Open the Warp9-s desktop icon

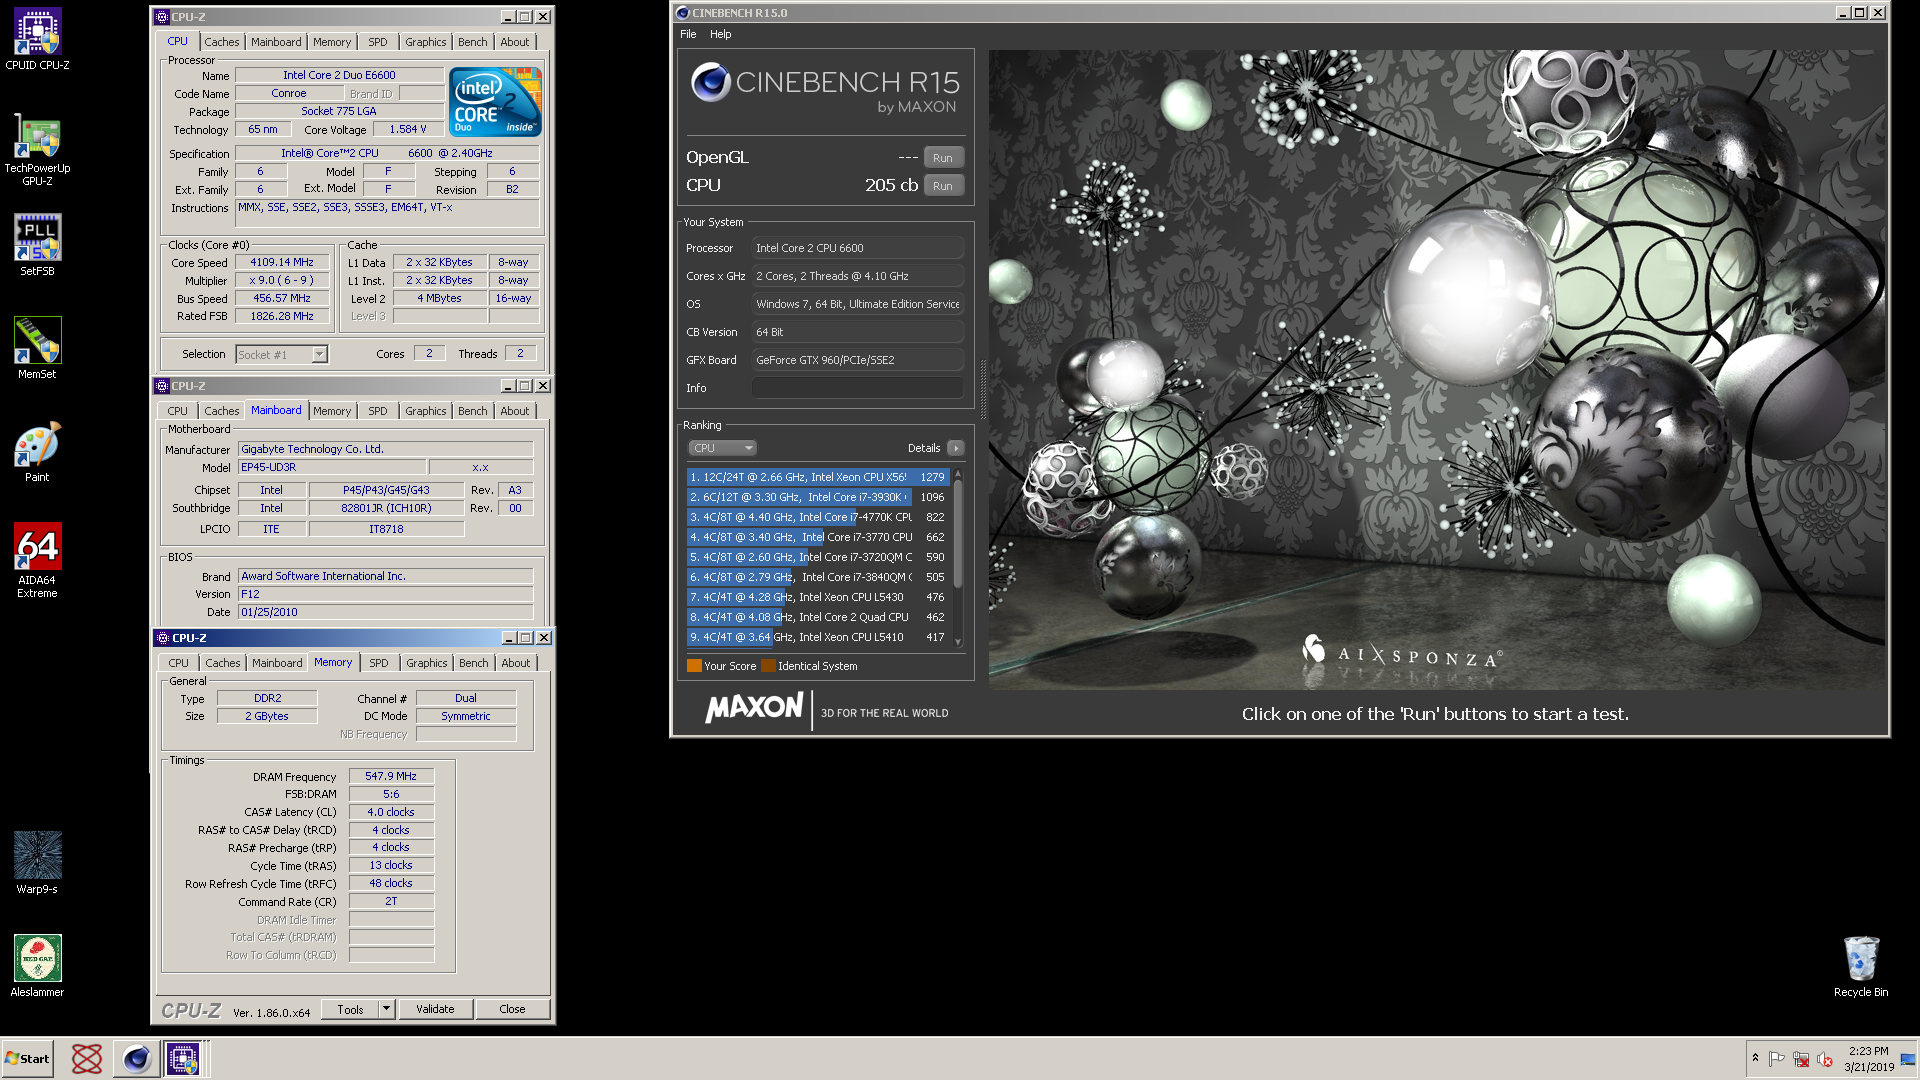coord(37,862)
